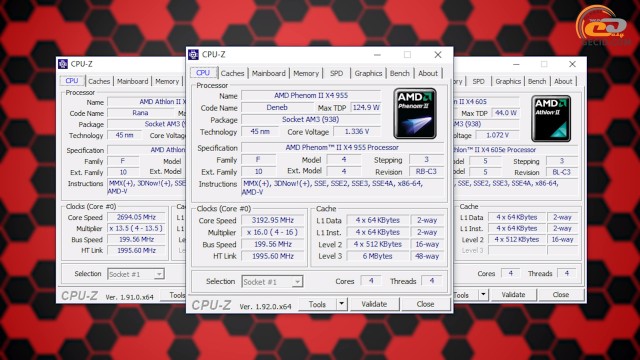Image resolution: width=640 pixels, height=360 pixels.
Task: Click Package field Socket AM3 (938) in front window
Action: pos(311,120)
